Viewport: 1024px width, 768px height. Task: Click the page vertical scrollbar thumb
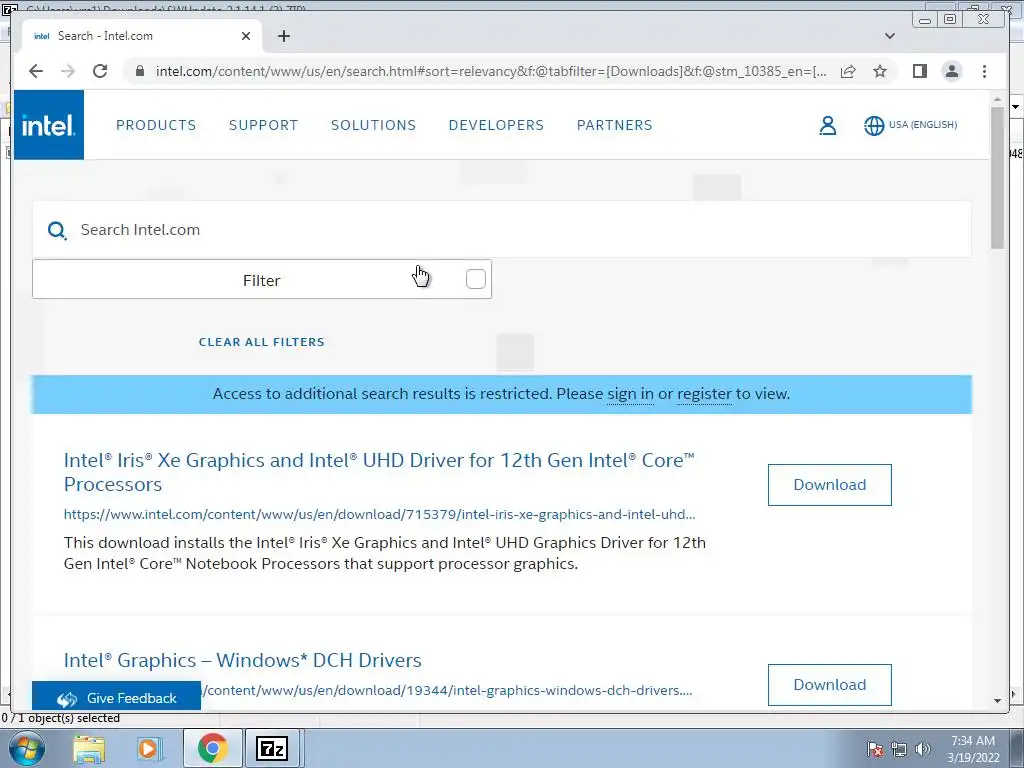click(x=997, y=178)
